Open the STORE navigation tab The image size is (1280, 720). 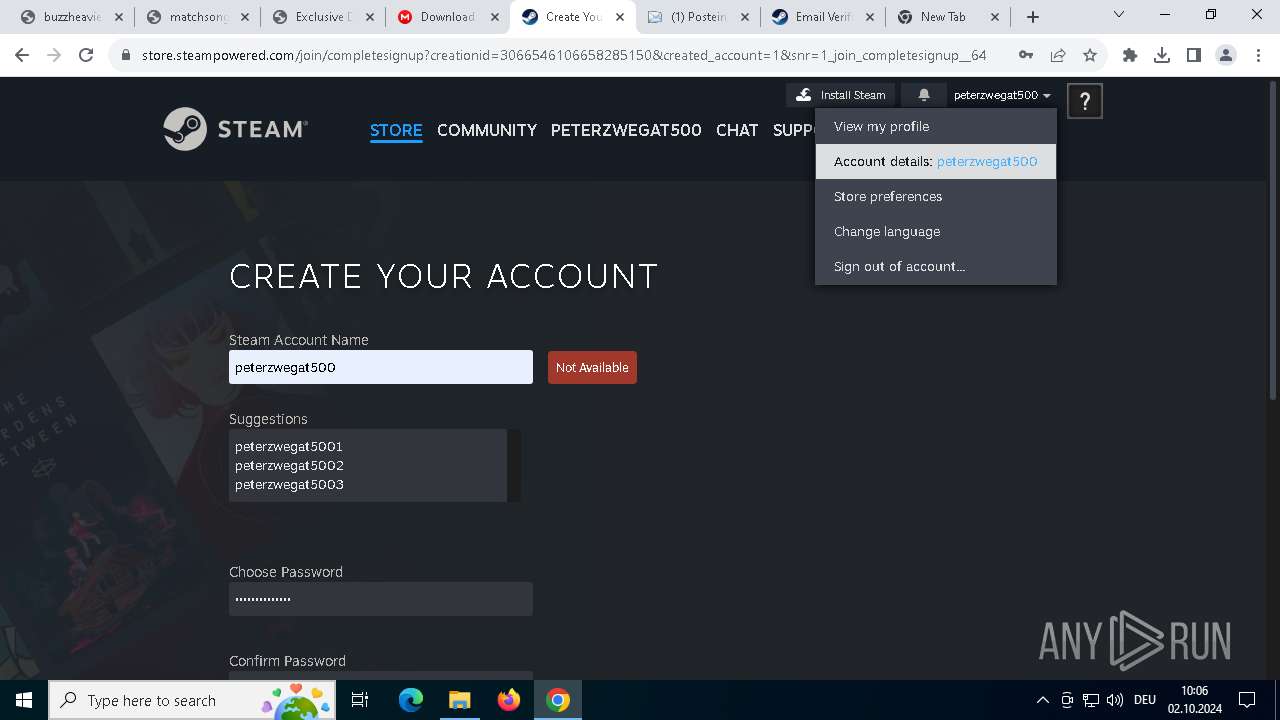coord(396,130)
